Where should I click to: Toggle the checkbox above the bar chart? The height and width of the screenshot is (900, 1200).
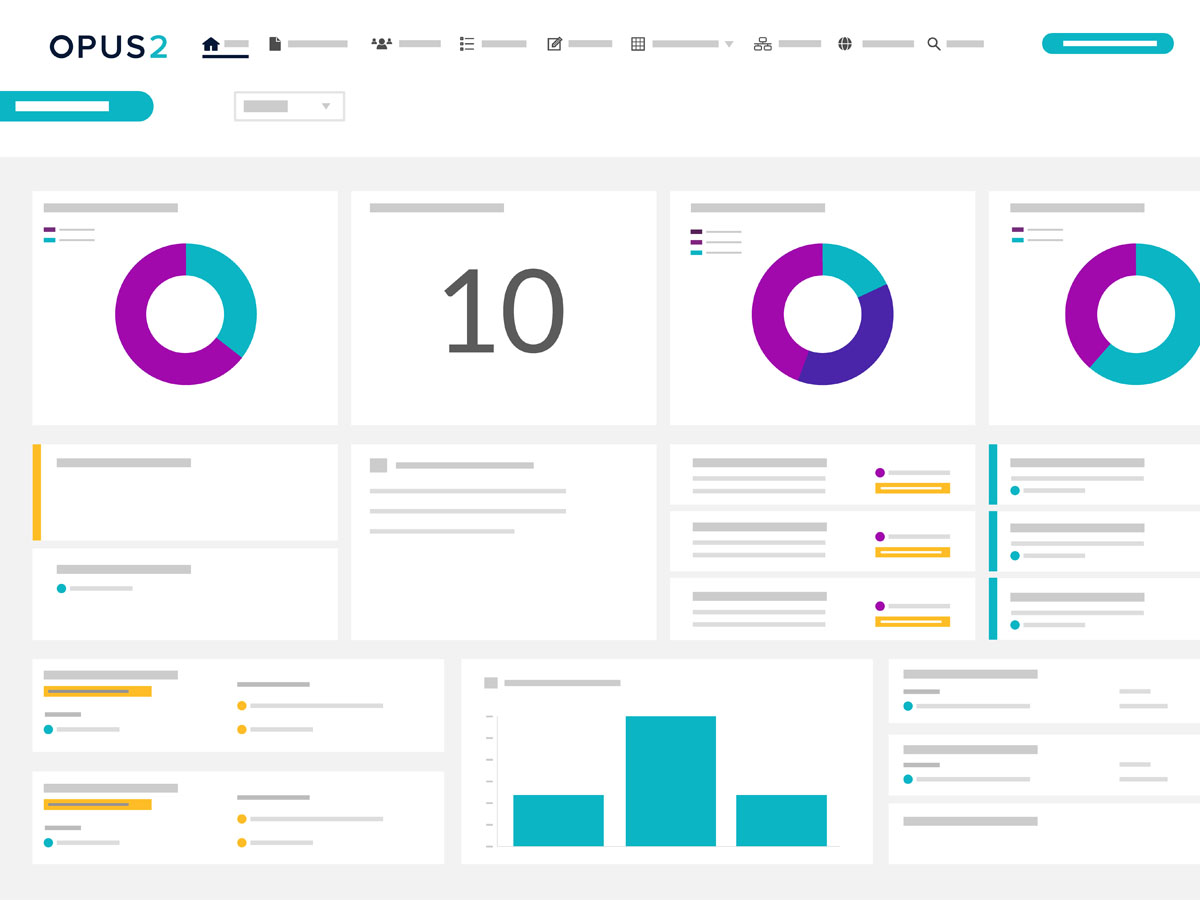490,682
